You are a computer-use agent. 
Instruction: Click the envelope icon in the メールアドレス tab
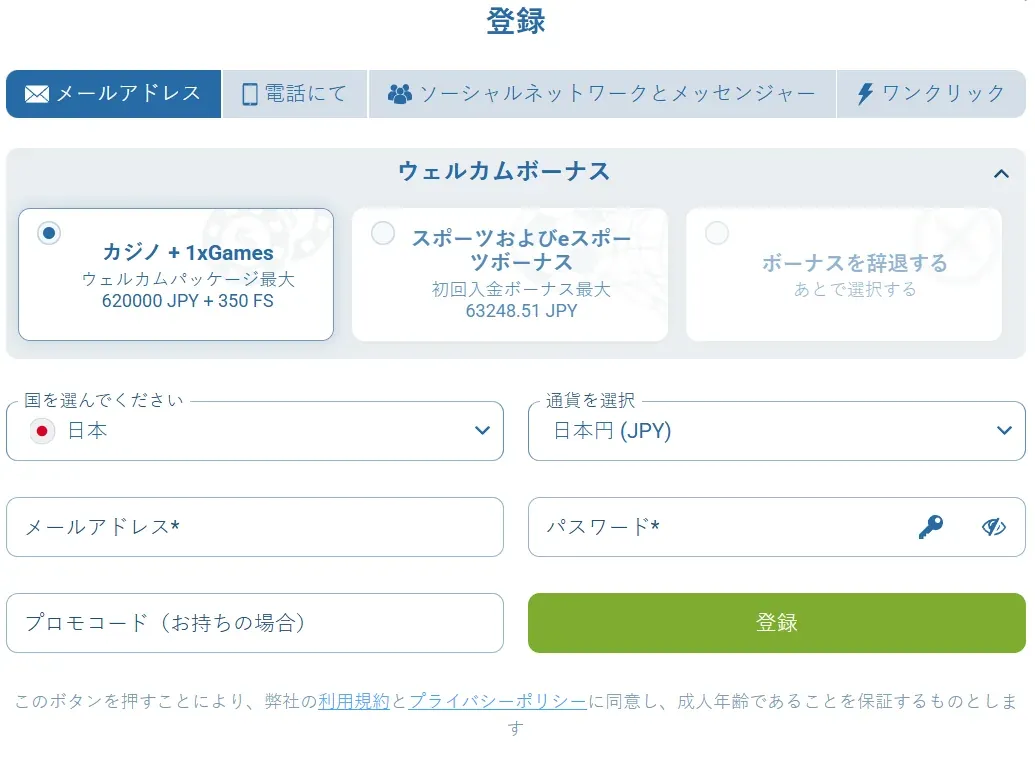click(x=37, y=94)
